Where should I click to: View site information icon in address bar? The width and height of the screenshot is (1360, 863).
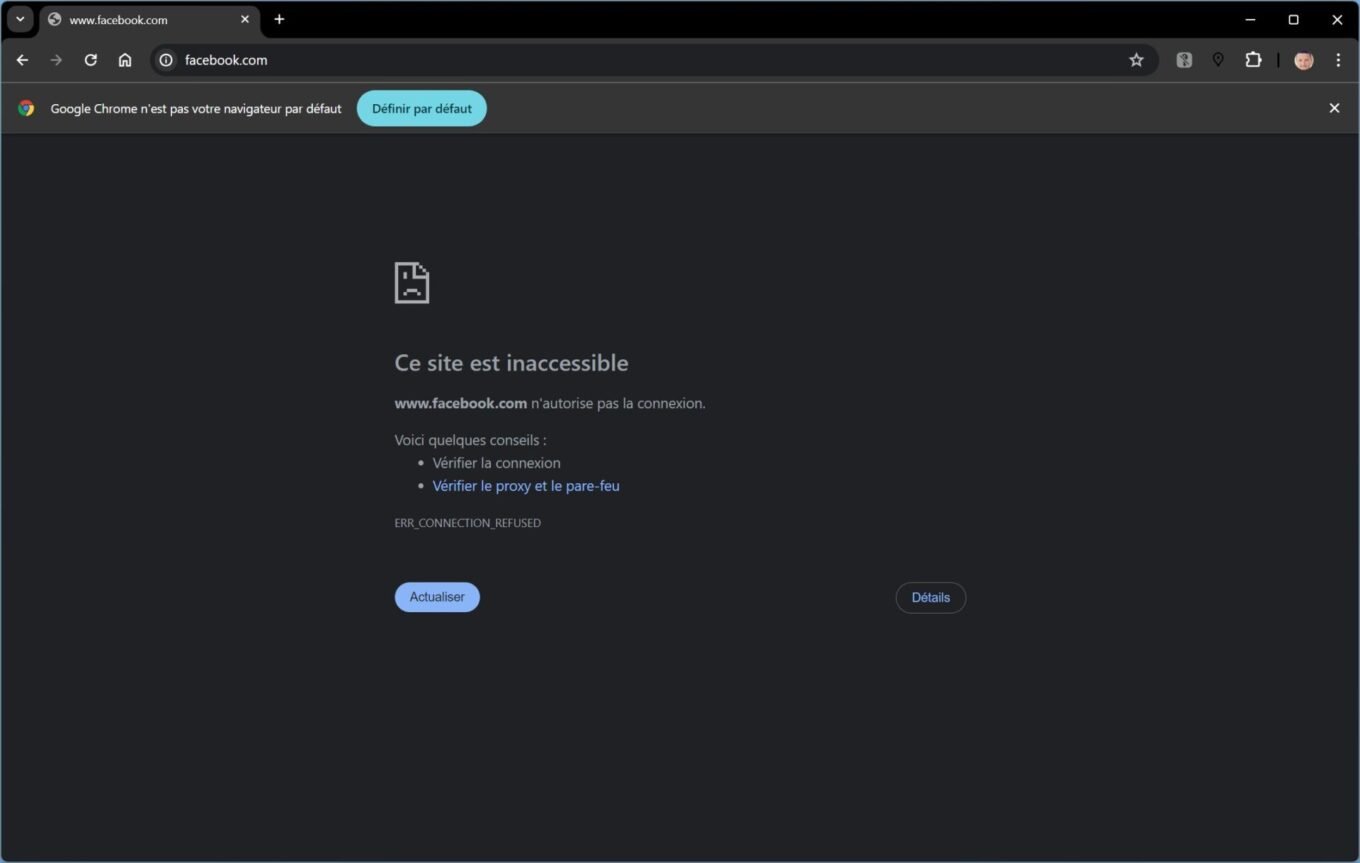pos(166,60)
